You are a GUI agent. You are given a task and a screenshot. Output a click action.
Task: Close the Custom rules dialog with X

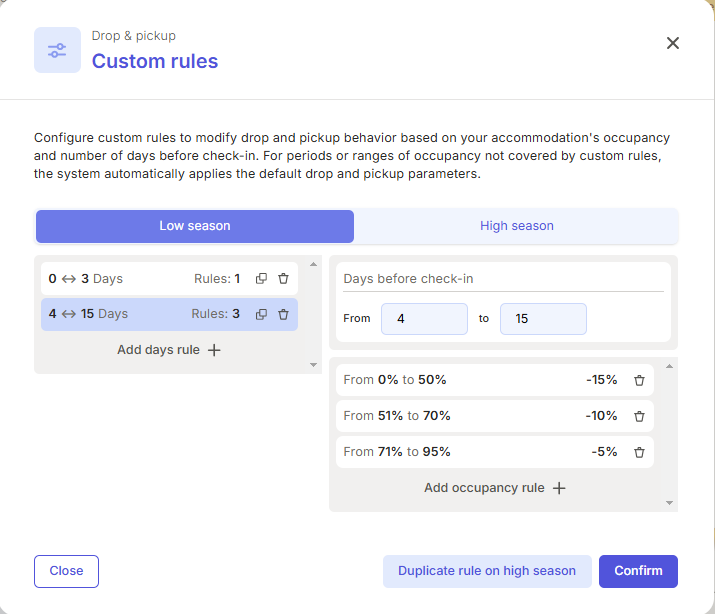pos(673,43)
